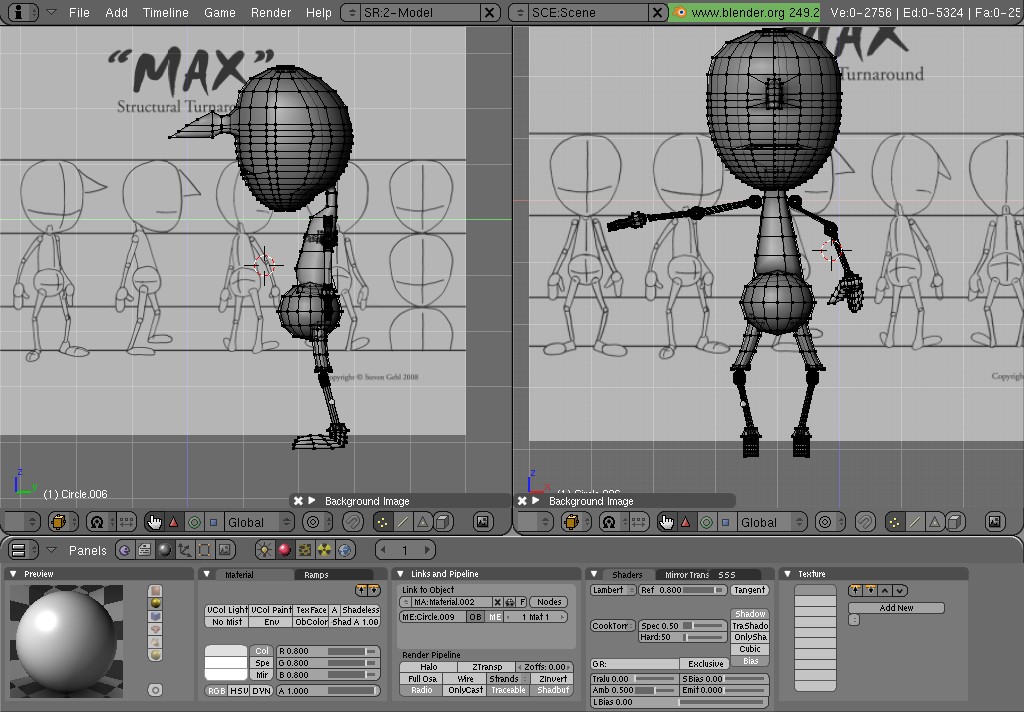Open World buttons globe icon
Image resolution: width=1024 pixels, height=712 pixels.
point(345,551)
